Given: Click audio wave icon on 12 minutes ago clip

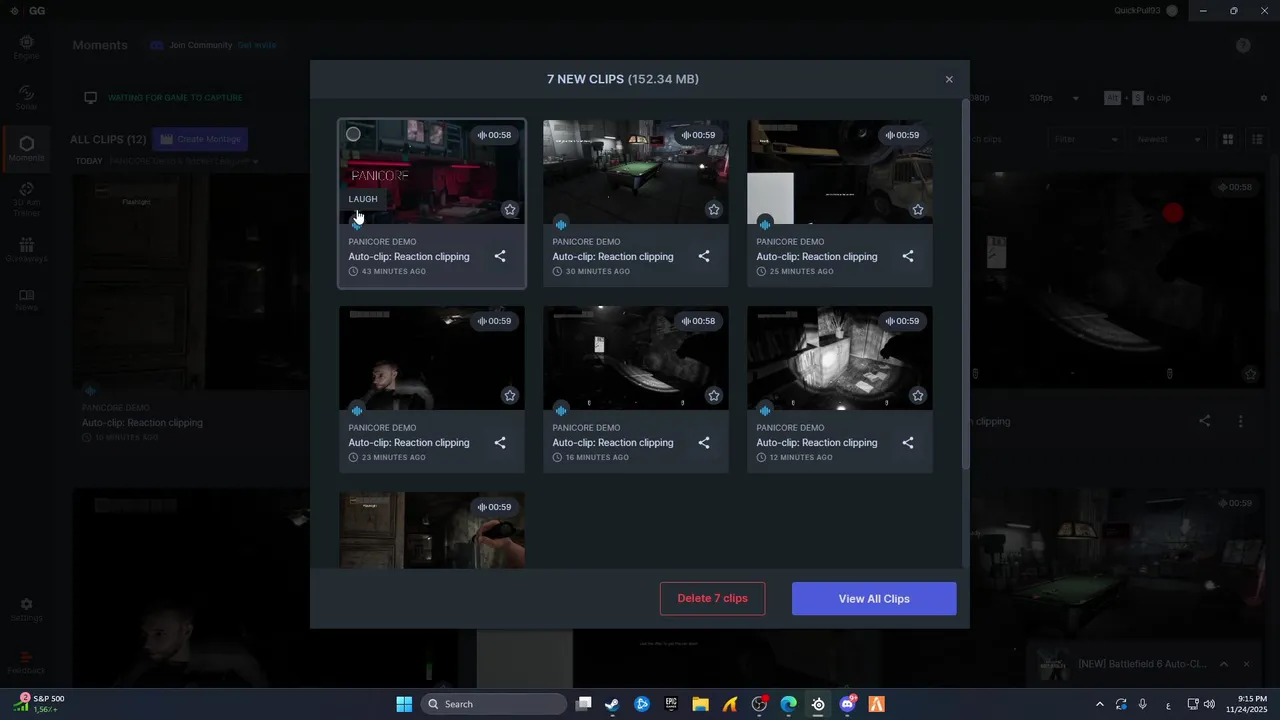Looking at the screenshot, I should 765,410.
